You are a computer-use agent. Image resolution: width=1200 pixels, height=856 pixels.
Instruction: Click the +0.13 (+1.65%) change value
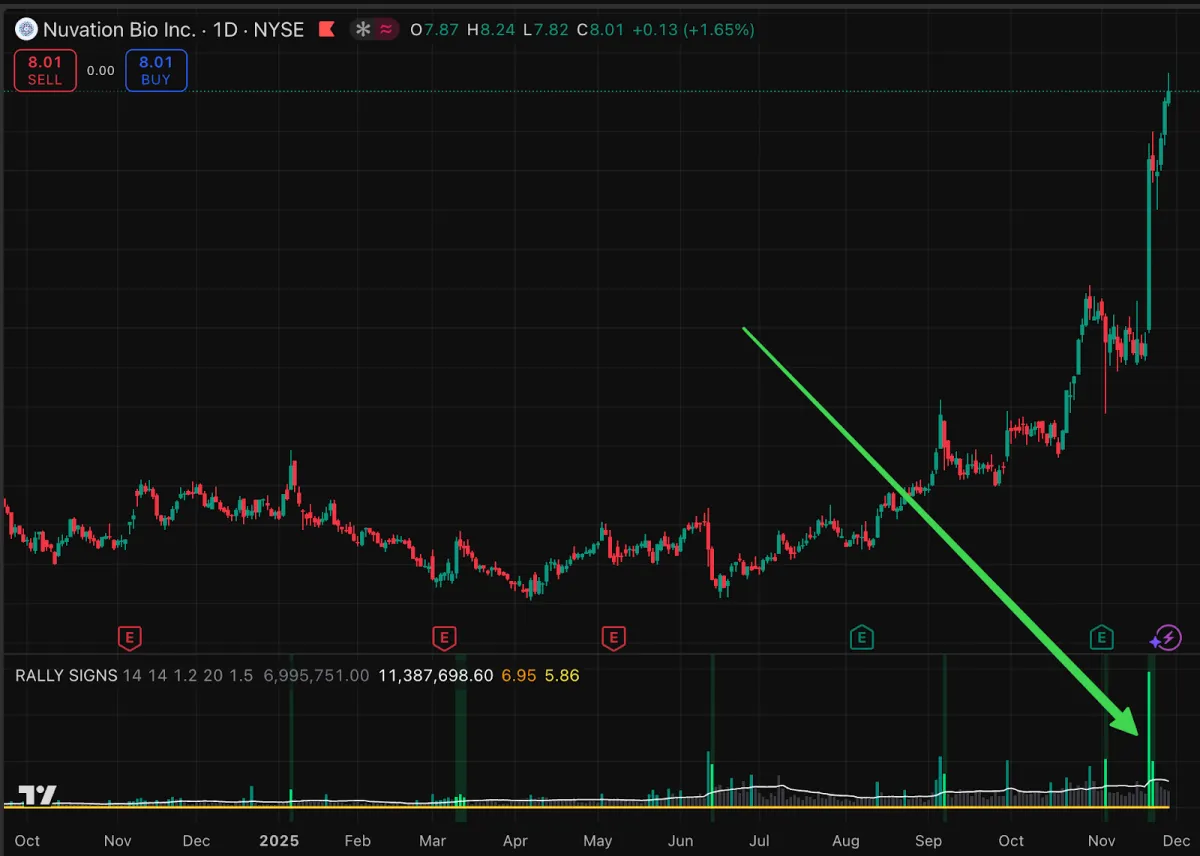click(693, 29)
